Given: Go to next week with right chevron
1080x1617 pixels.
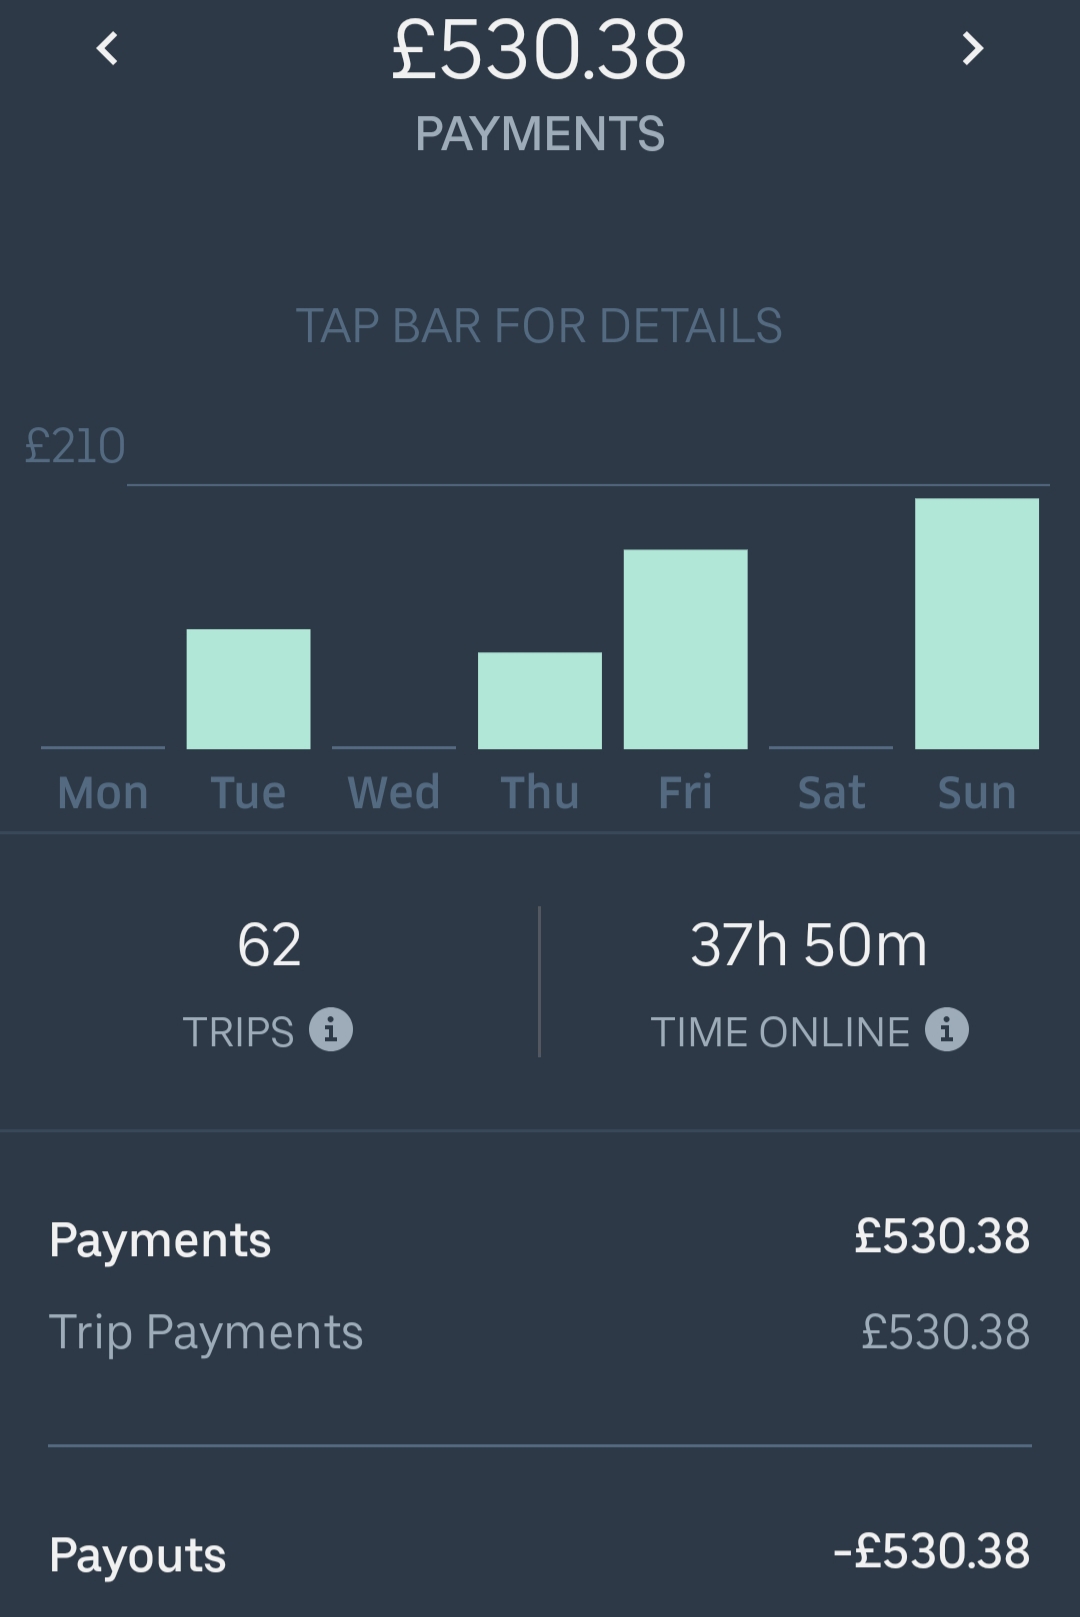Looking at the screenshot, I should coord(973,48).
